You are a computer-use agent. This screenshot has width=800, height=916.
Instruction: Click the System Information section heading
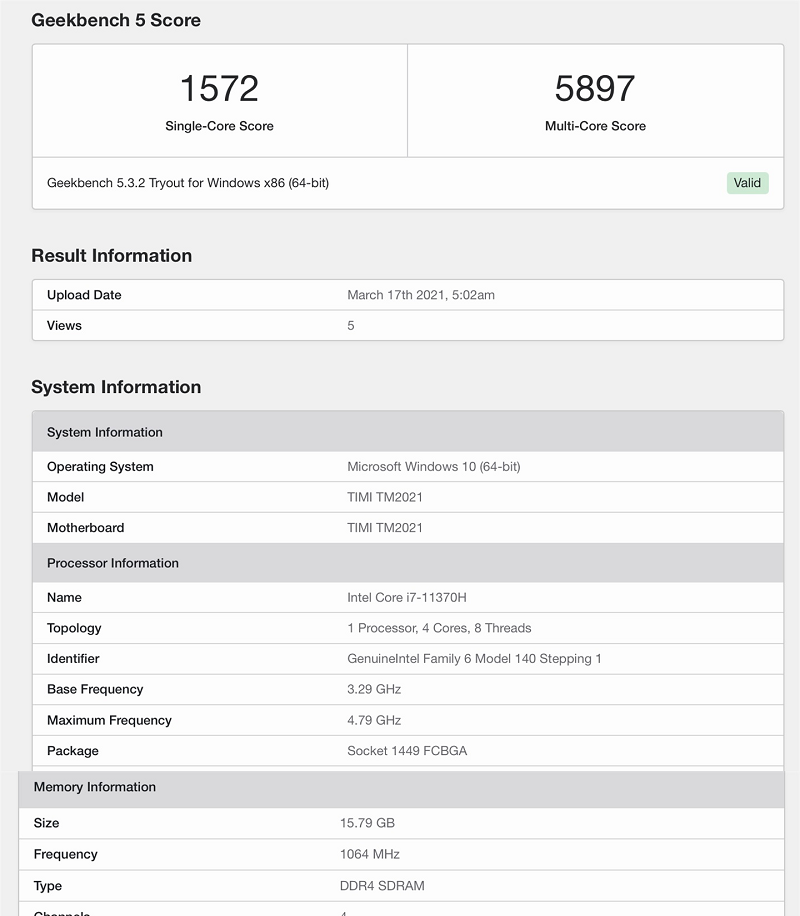tap(116, 387)
